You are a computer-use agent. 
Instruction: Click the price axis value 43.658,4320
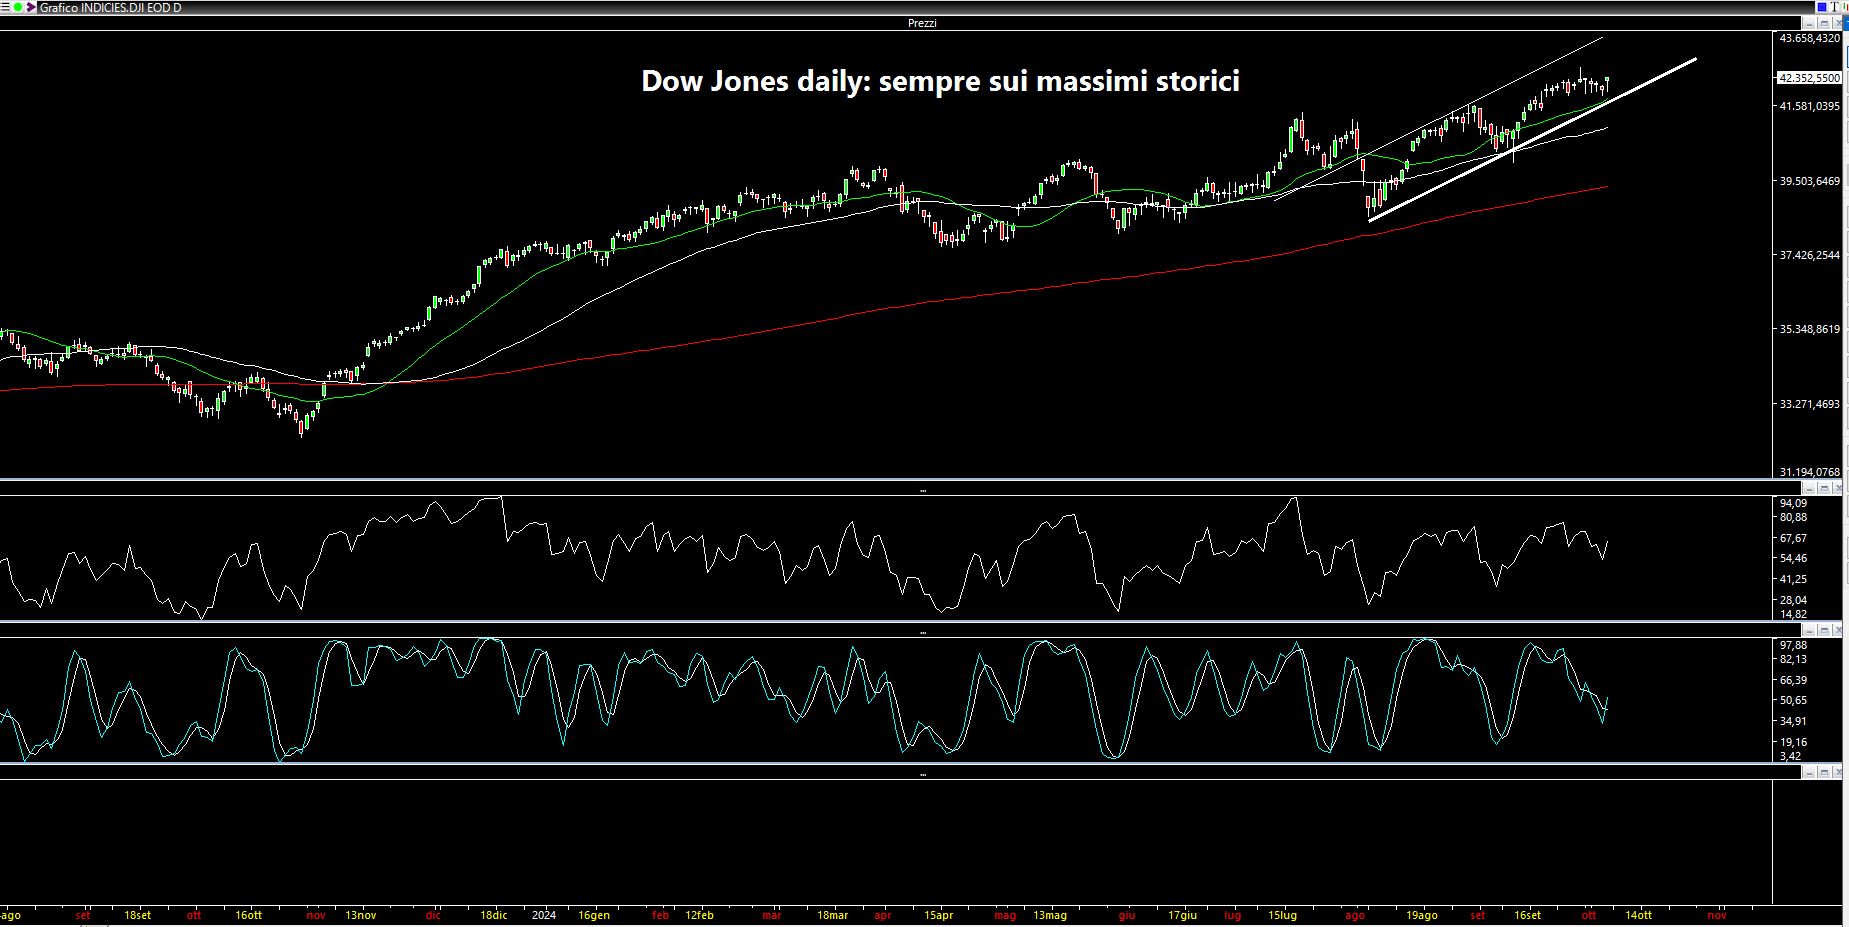click(x=1810, y=38)
